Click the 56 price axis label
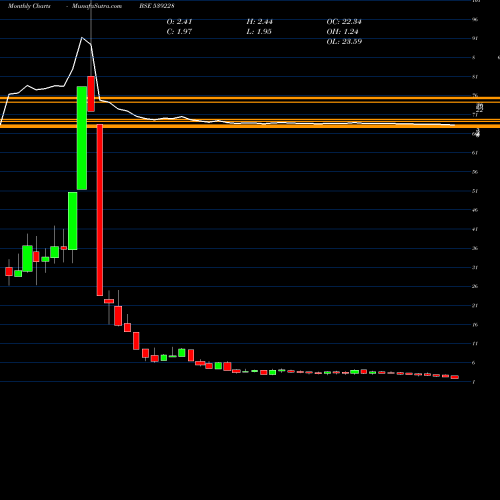The image size is (500, 500). (475, 172)
